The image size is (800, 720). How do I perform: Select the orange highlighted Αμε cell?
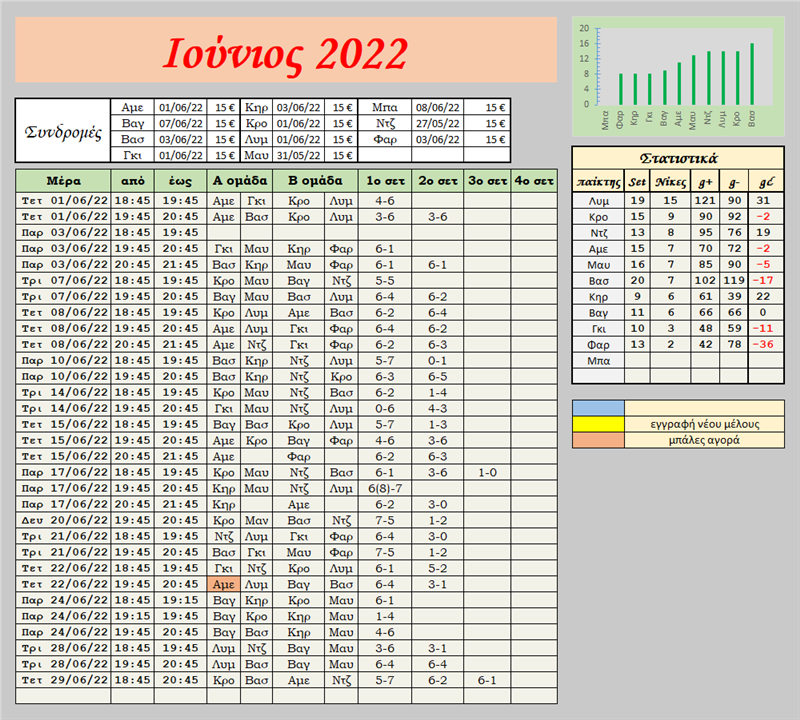coord(224,584)
